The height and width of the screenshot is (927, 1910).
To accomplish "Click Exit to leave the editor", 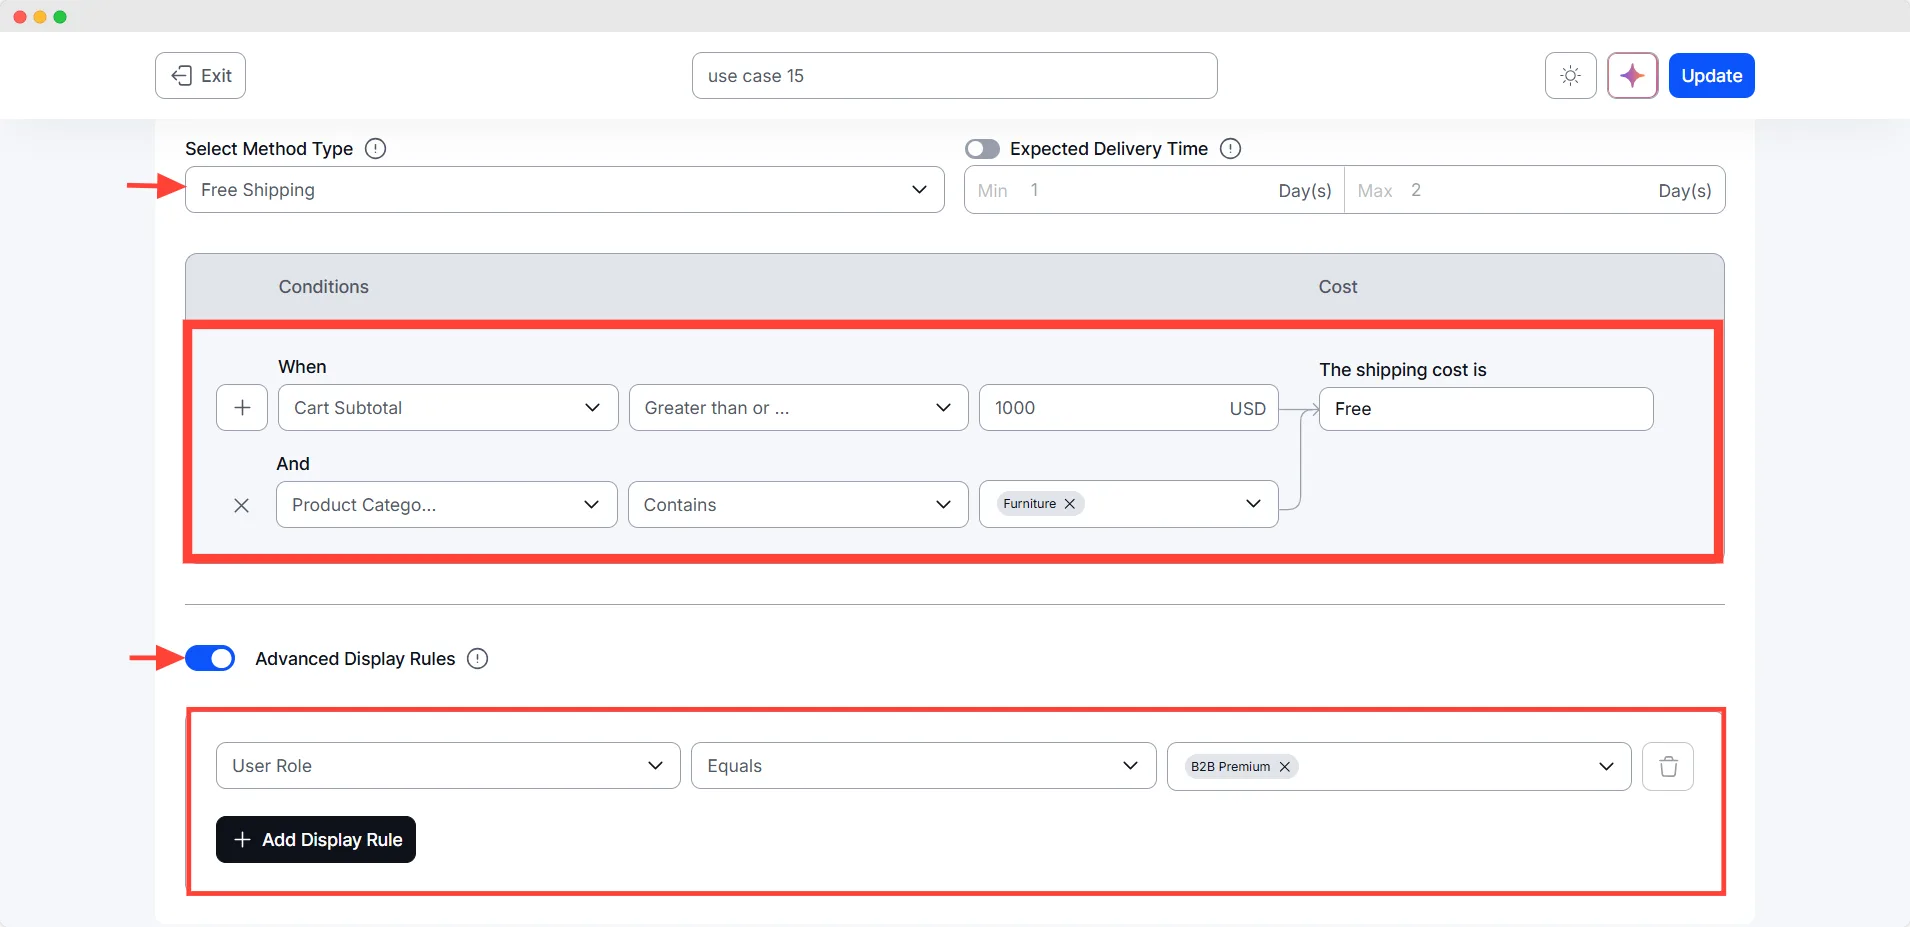I will coord(199,75).
